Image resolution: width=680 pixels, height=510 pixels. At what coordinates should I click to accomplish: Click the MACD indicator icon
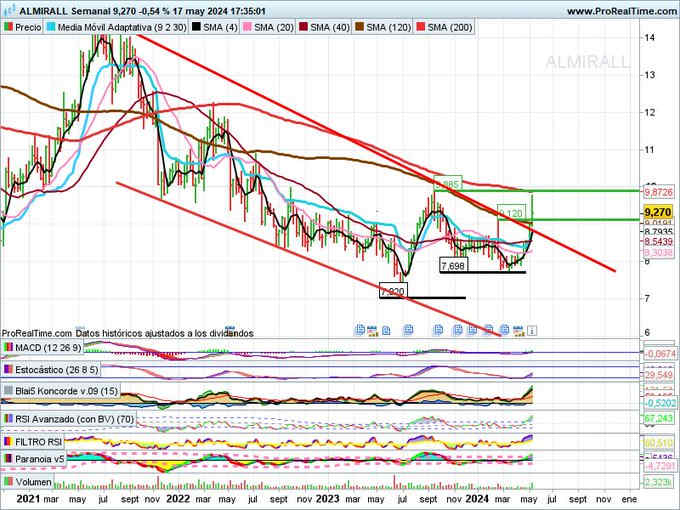tap(8, 347)
